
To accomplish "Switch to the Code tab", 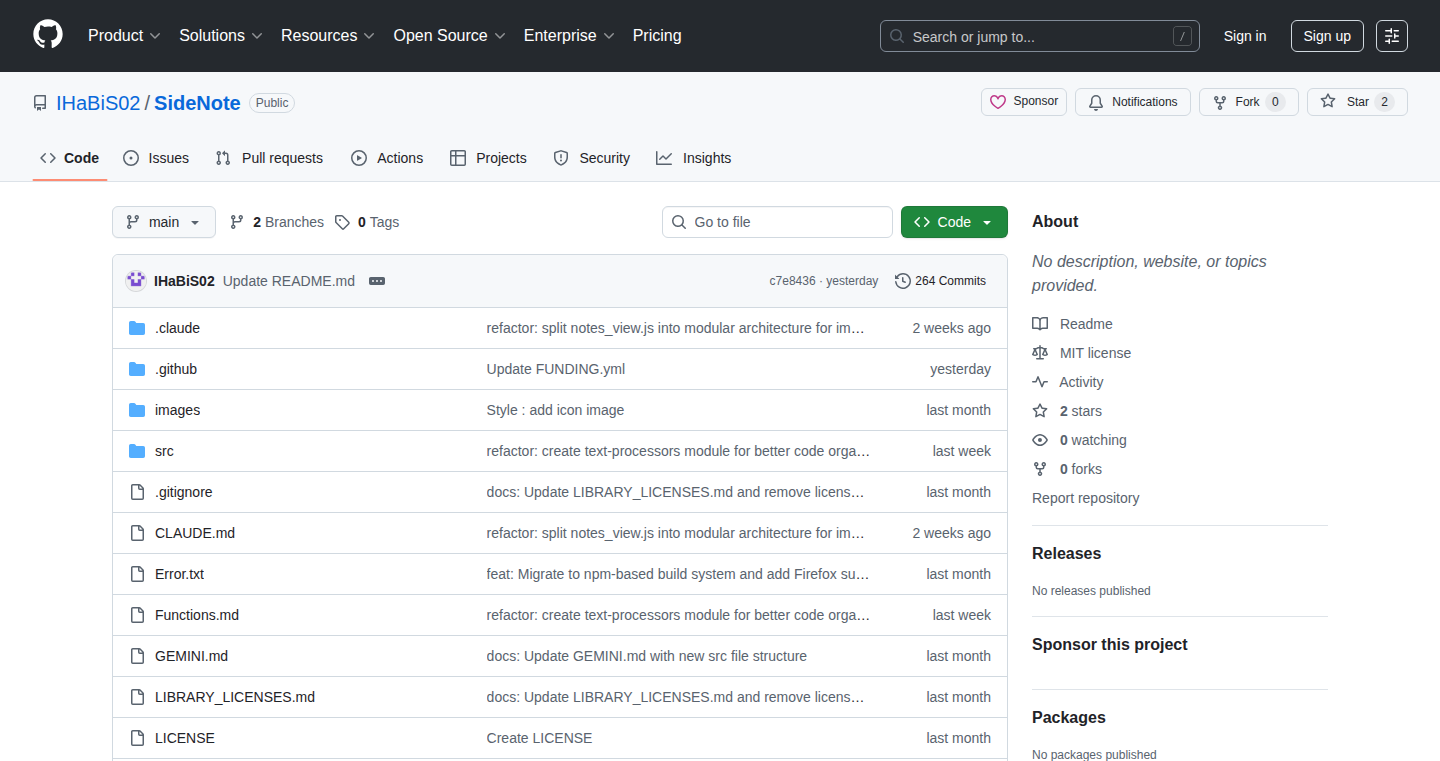I will click(x=70, y=158).
